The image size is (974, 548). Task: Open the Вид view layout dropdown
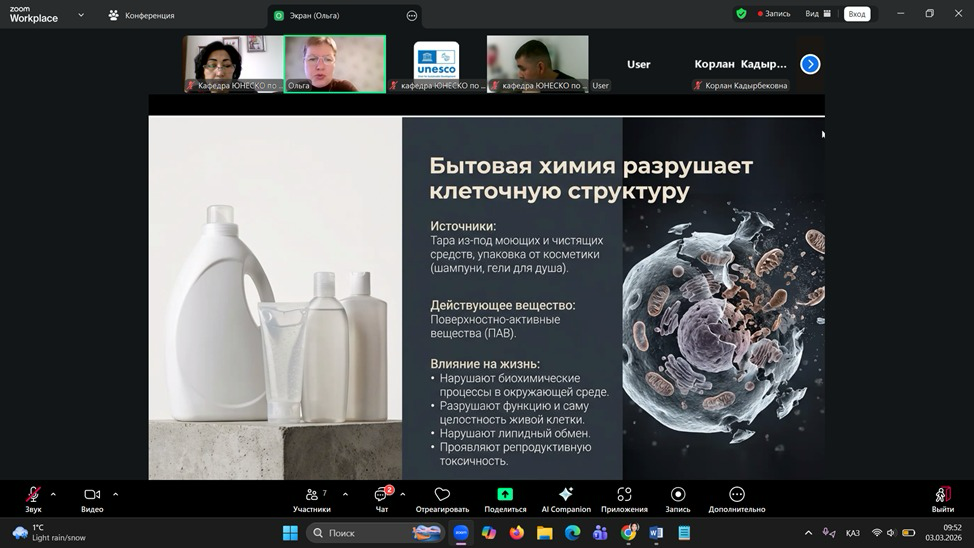[818, 14]
